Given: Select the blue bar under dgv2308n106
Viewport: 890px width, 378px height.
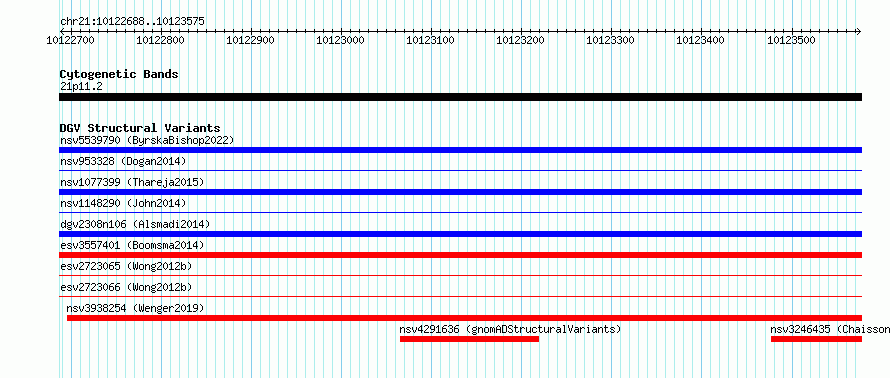Looking at the screenshot, I should [x=460, y=234].
